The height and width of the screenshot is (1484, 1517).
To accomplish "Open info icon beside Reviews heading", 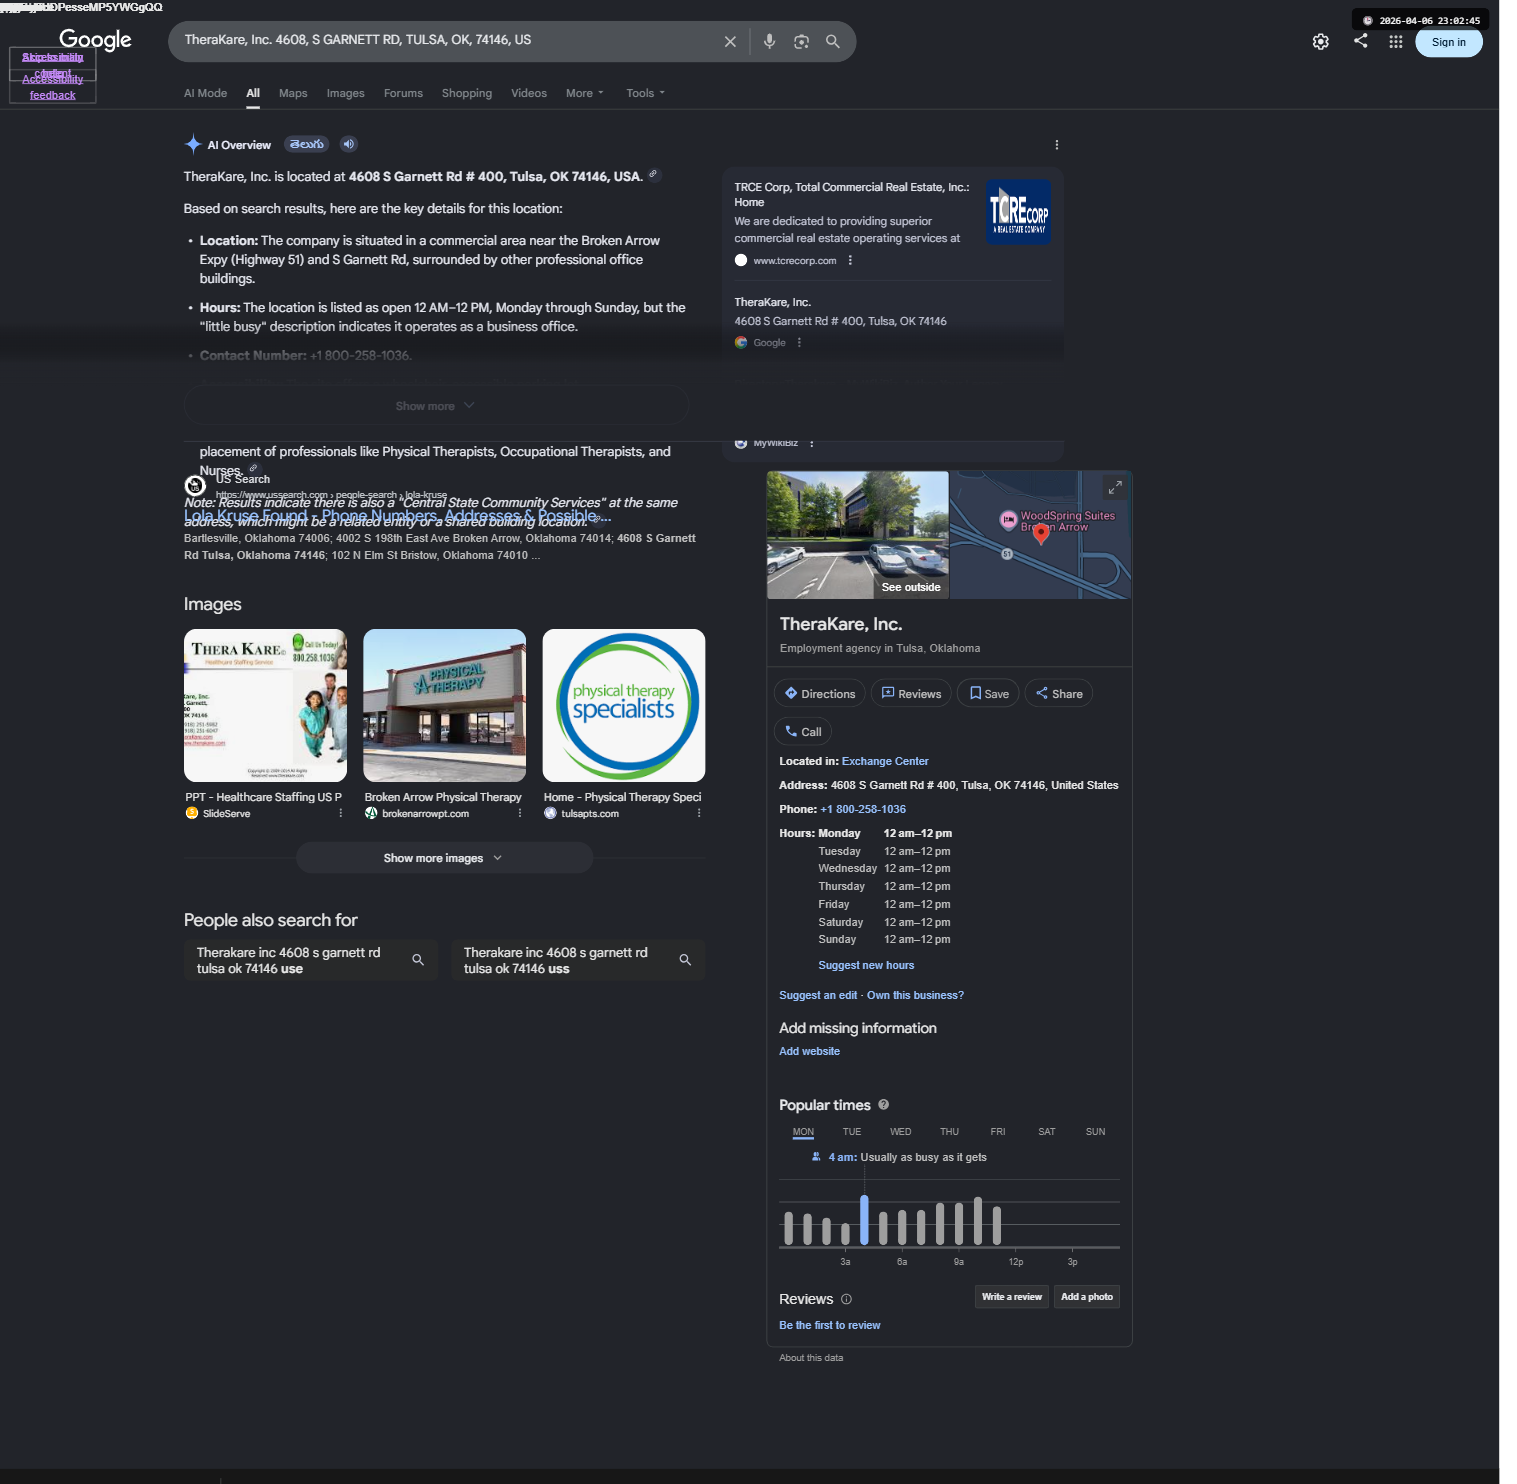I will pos(846,1299).
